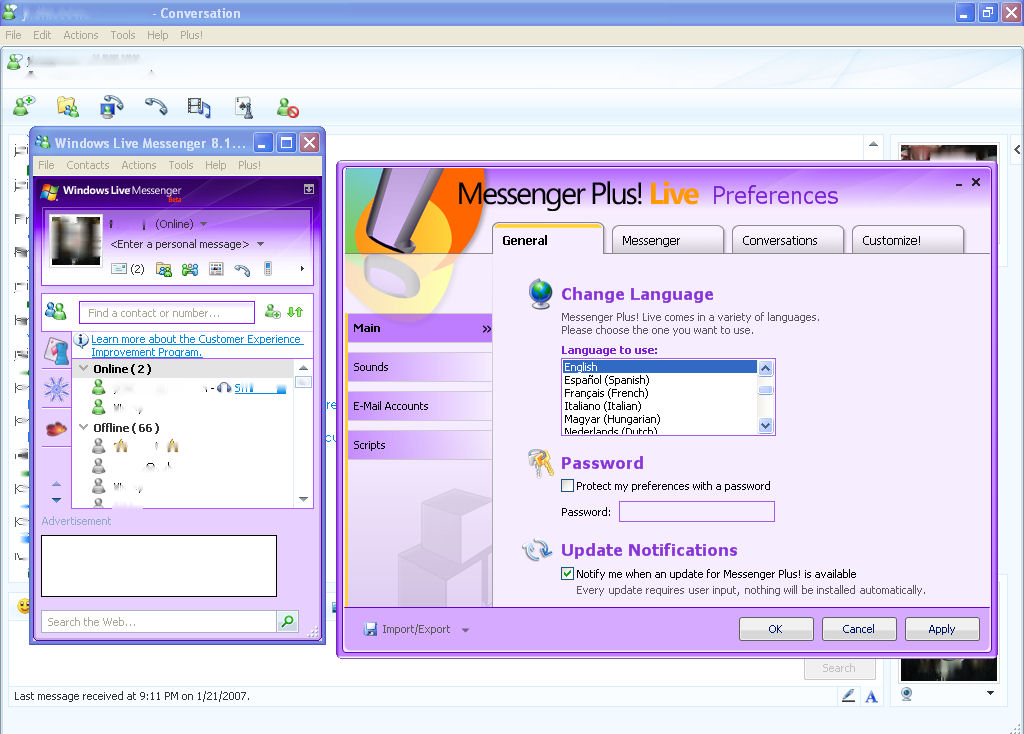
Task: Open the Plus! menu in Messenger window
Action: pos(249,165)
